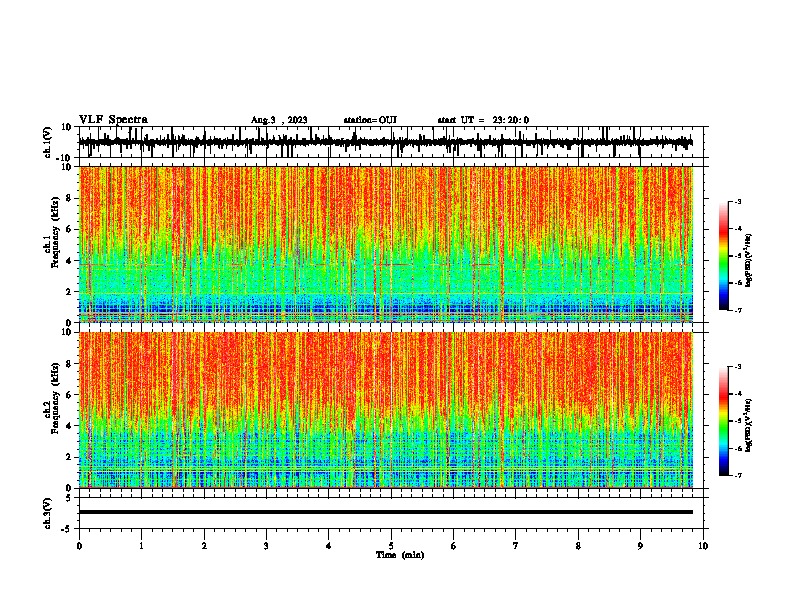Screen dimensions: 792x612
Task: Click the ch.2 colorbar log(PSD) unit label
Action: click(x=749, y=425)
